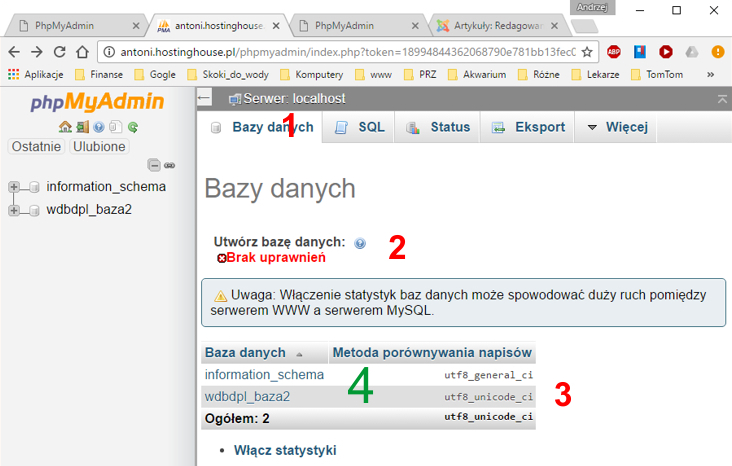Open the Aplikacje apps shortcut

(x=35, y=74)
